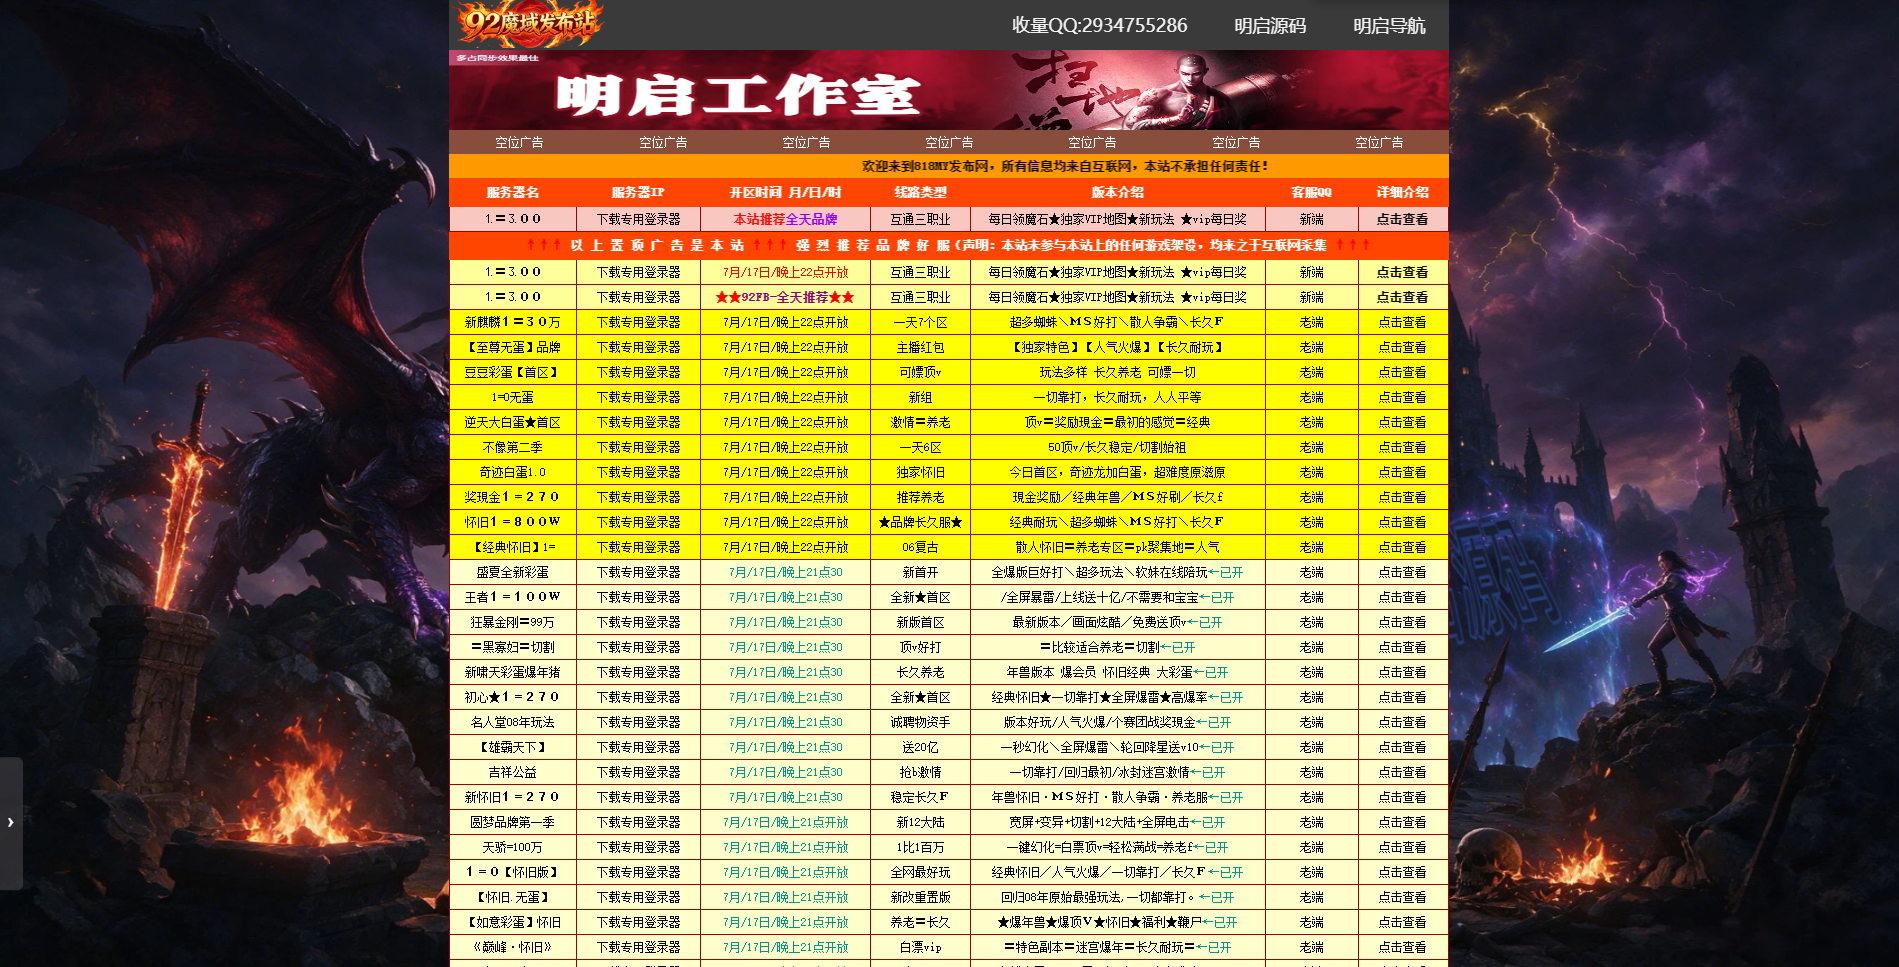
Task: Select server name 盛夏全新彩蛋
Action: [x=513, y=572]
